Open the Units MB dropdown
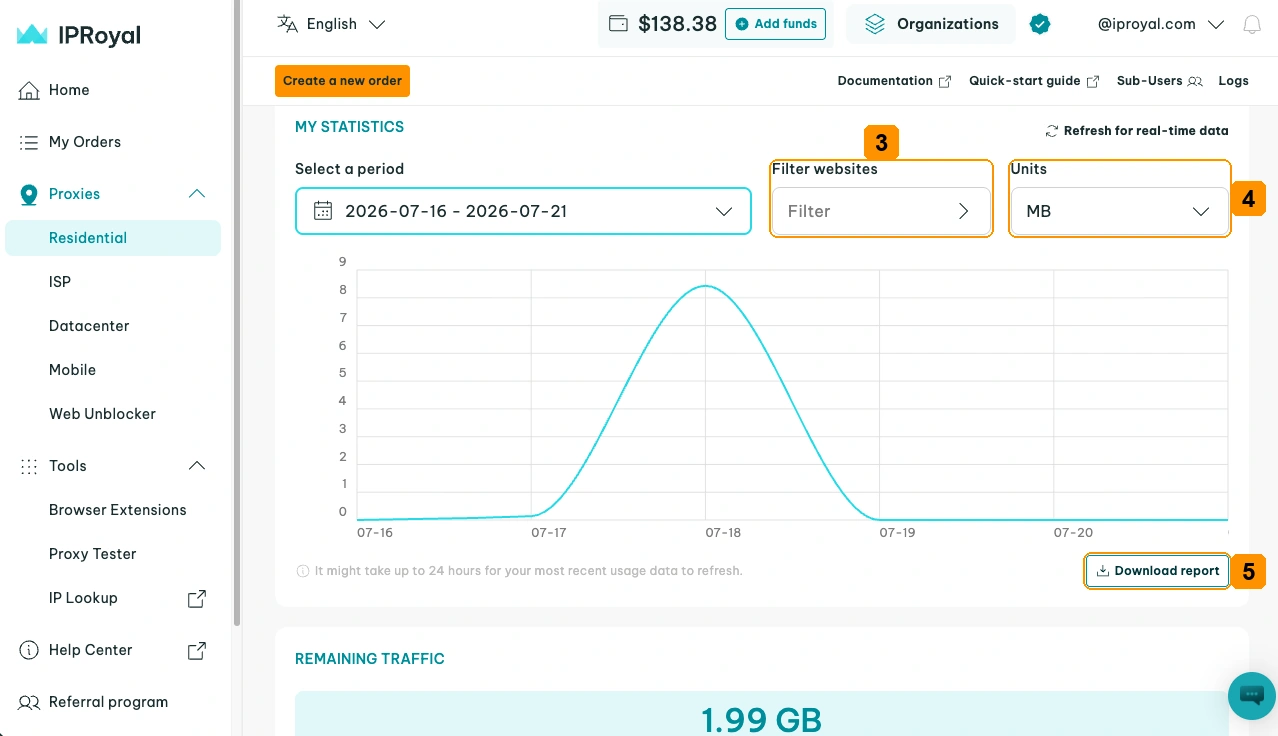Viewport: 1278px width, 736px height. tap(1119, 211)
